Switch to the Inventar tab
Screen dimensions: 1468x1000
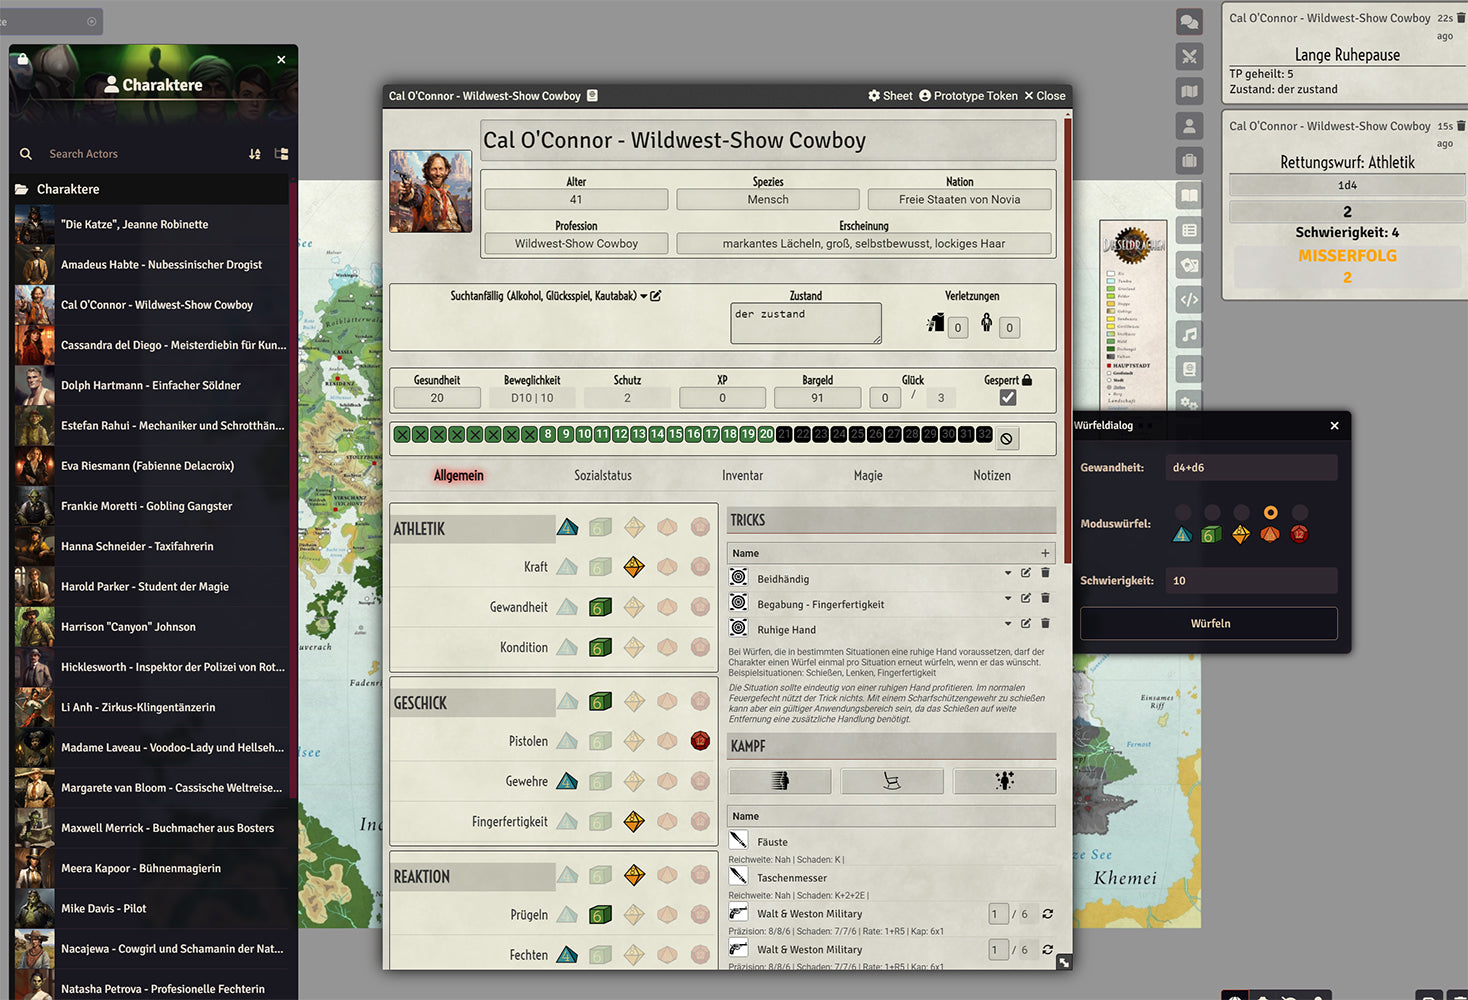coord(742,476)
